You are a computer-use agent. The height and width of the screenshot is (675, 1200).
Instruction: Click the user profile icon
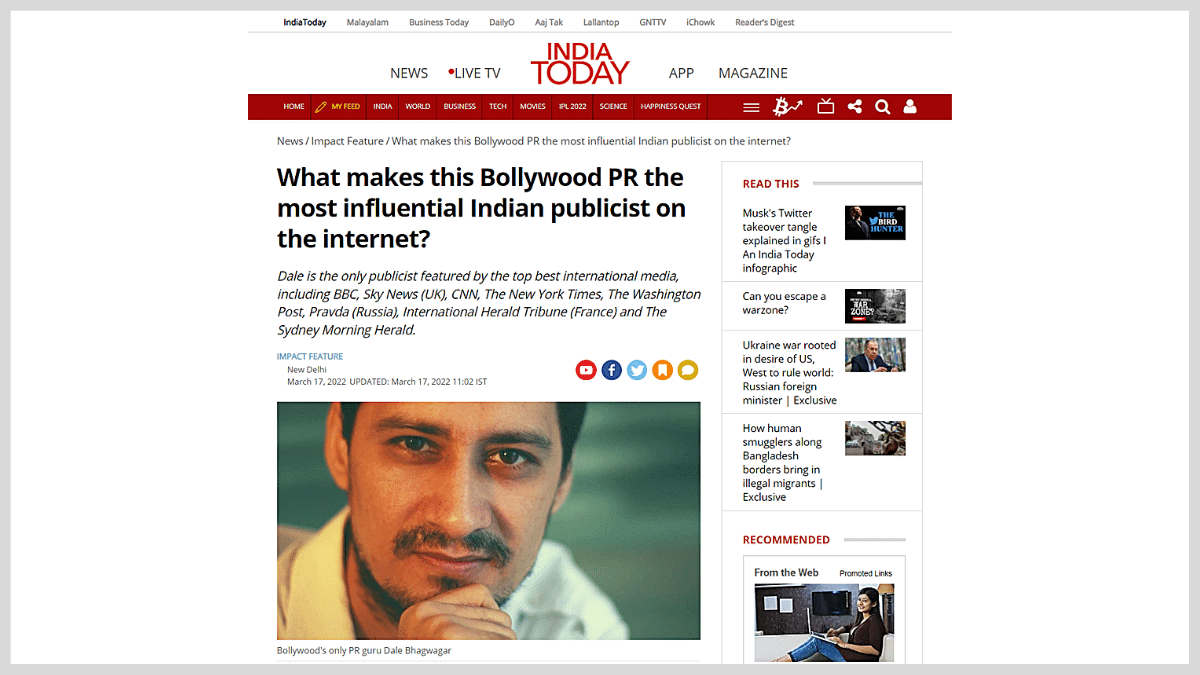910,107
